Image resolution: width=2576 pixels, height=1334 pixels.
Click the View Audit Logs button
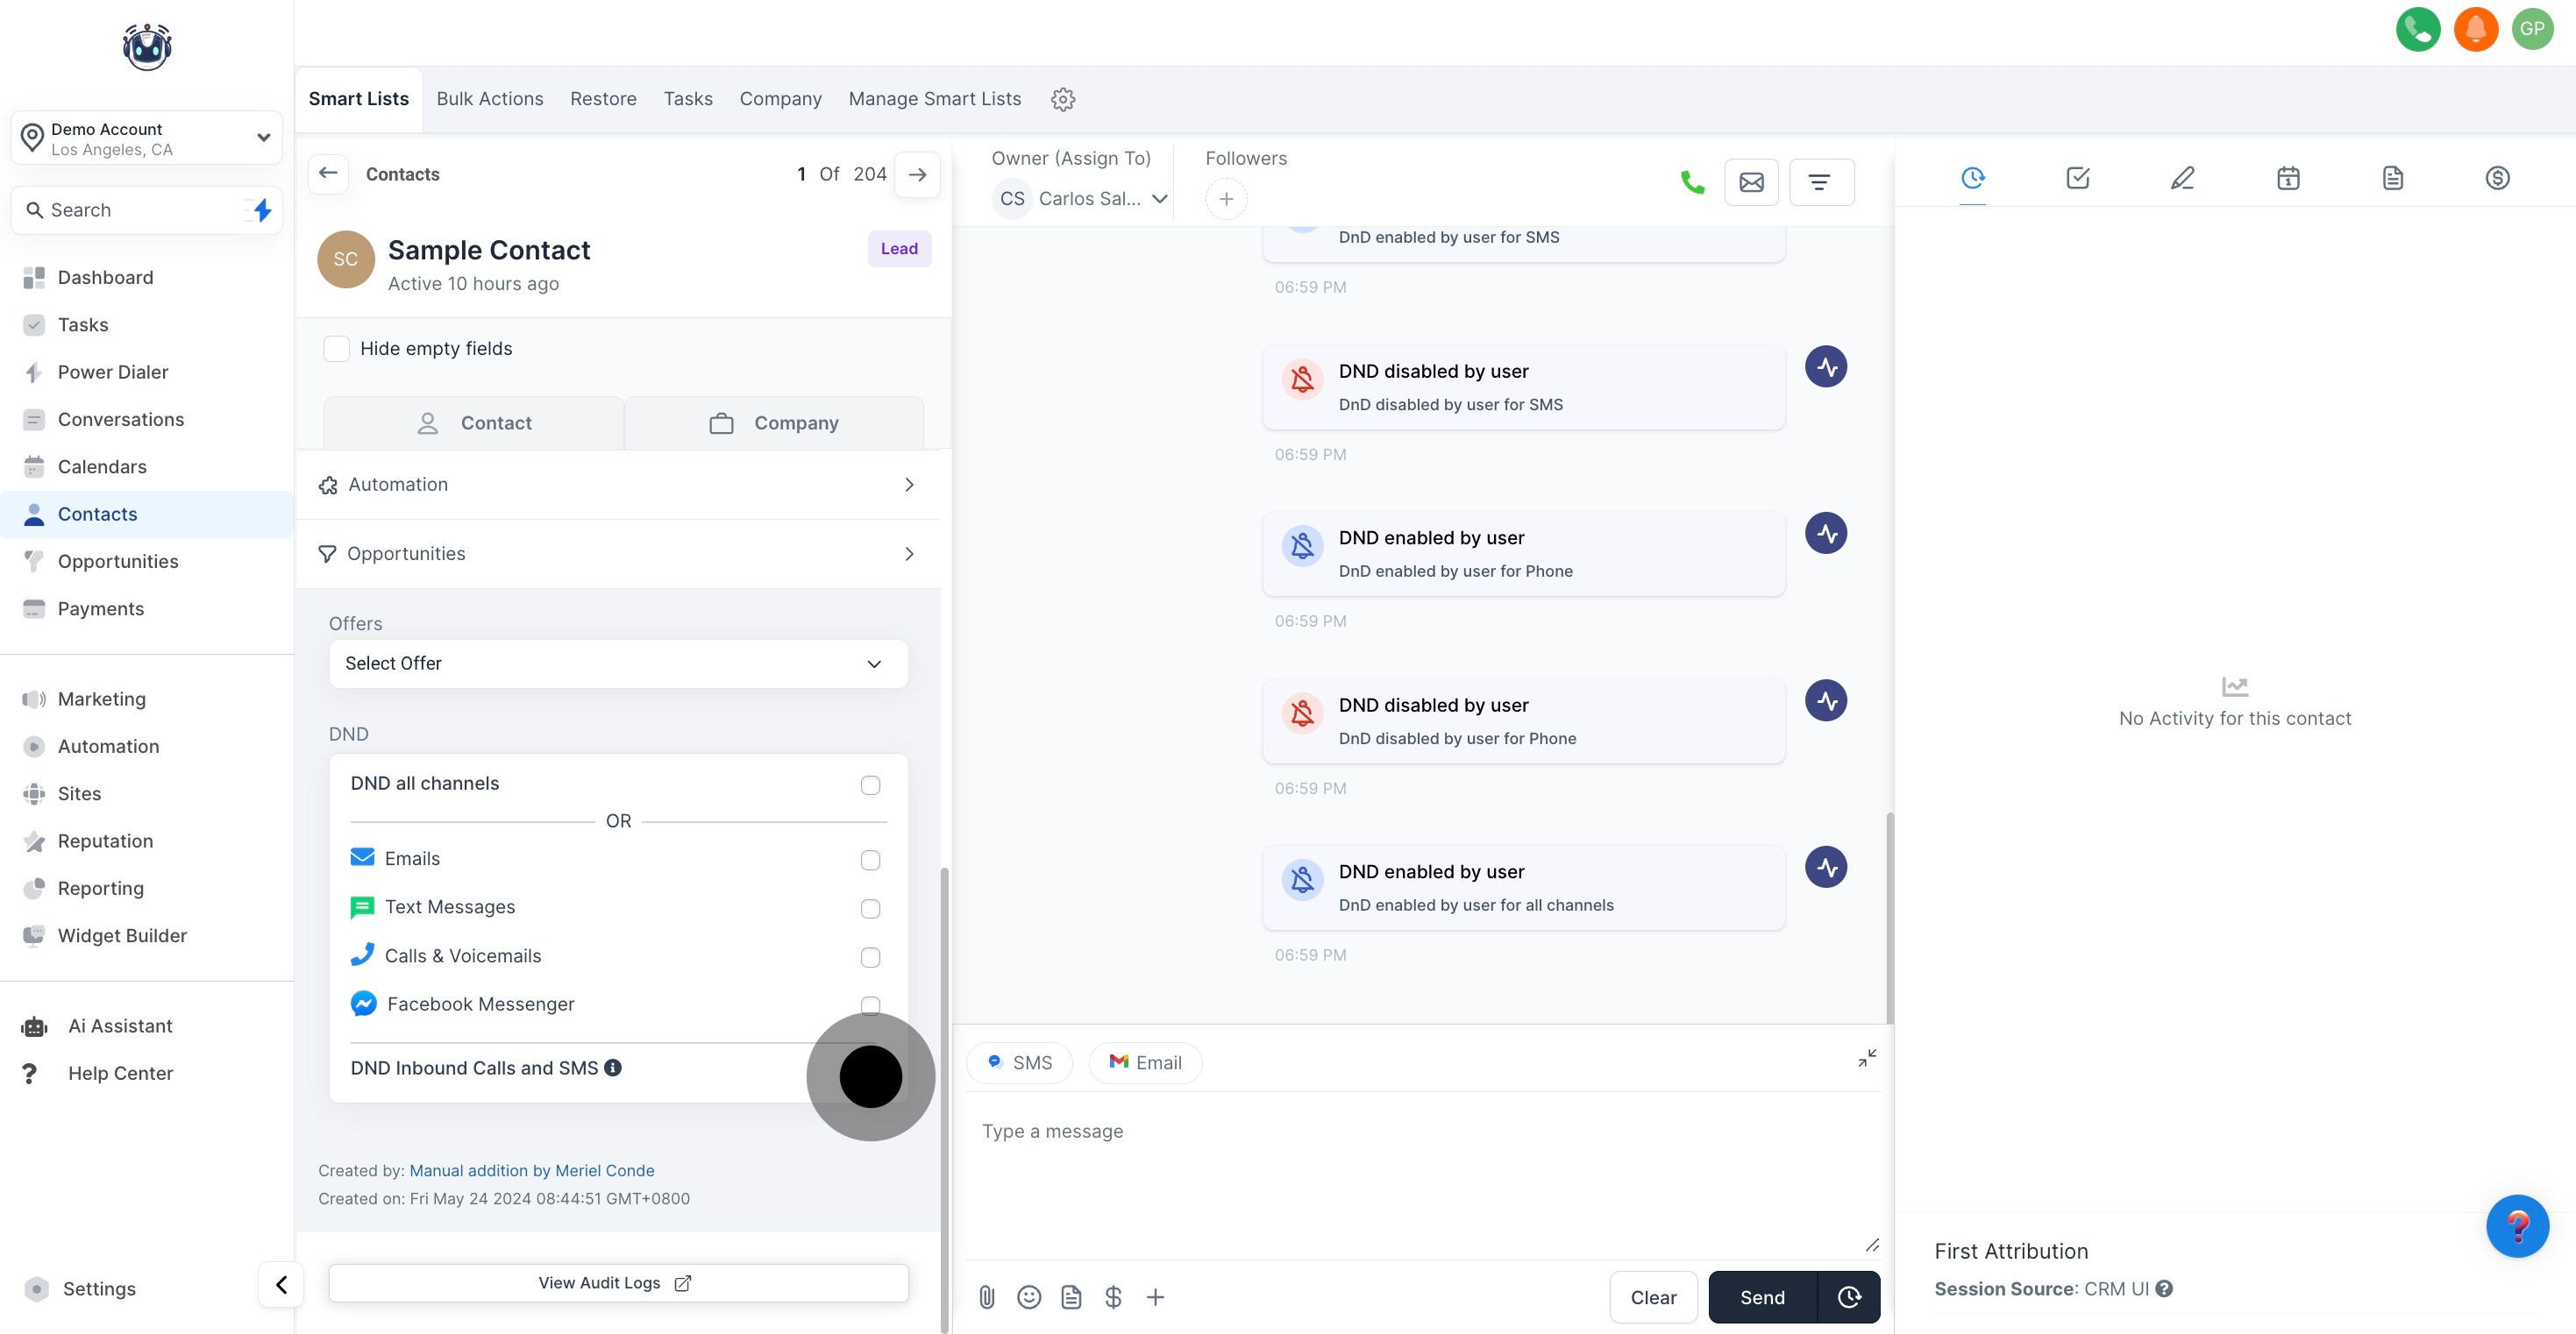pos(617,1282)
